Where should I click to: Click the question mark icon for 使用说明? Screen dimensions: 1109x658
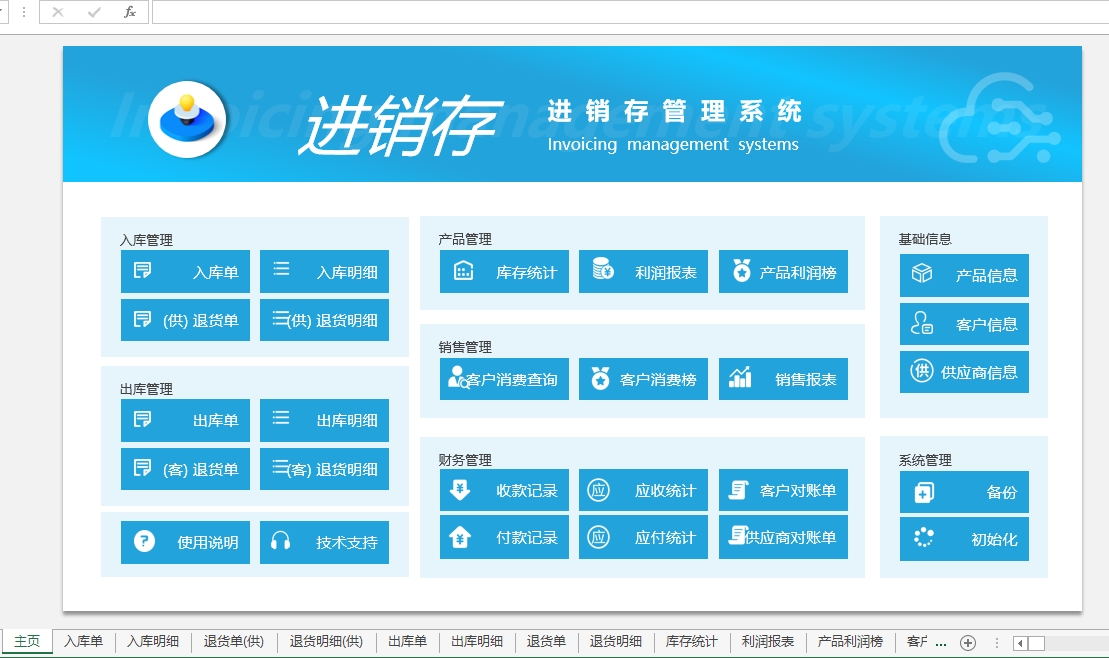click(x=144, y=542)
